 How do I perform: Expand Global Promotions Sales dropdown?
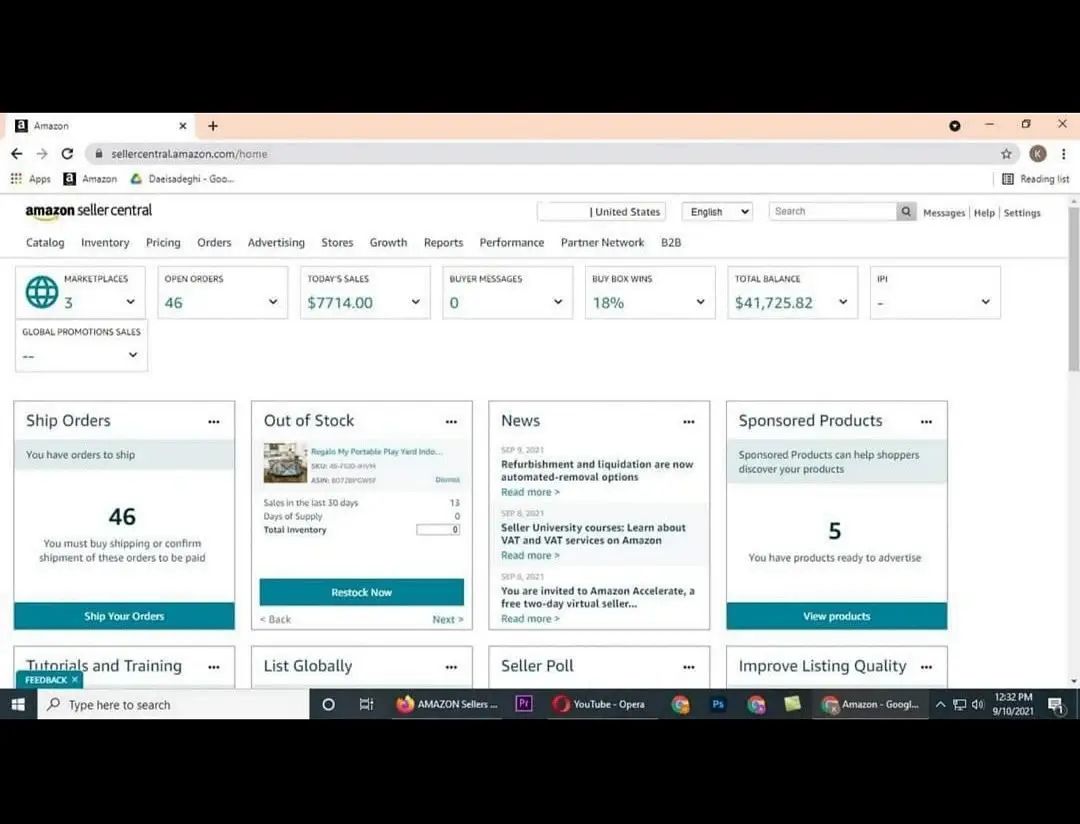click(133, 355)
